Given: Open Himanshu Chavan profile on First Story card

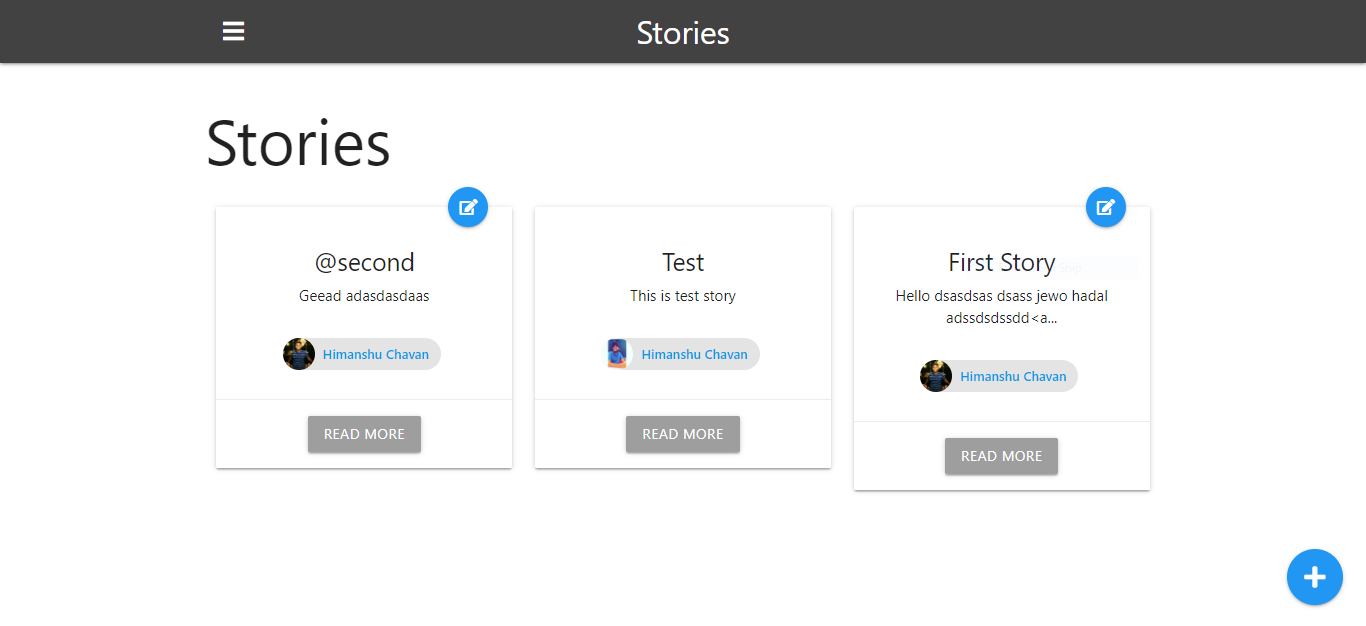Looking at the screenshot, I should (1013, 376).
